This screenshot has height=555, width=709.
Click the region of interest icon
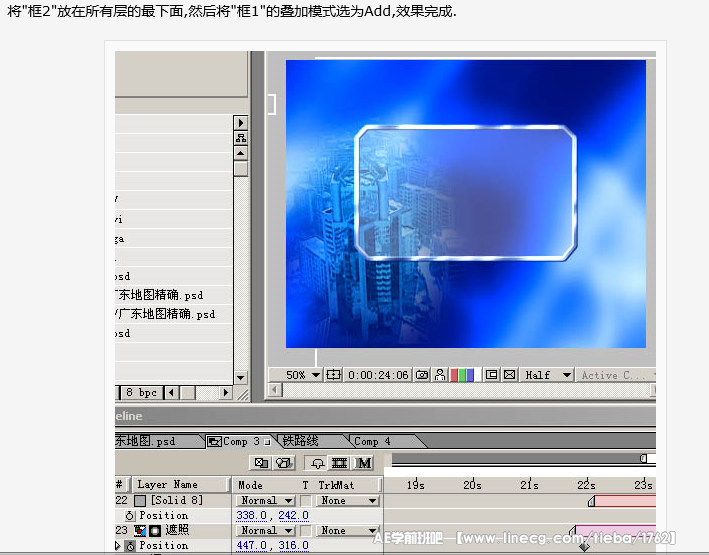tap(492, 375)
